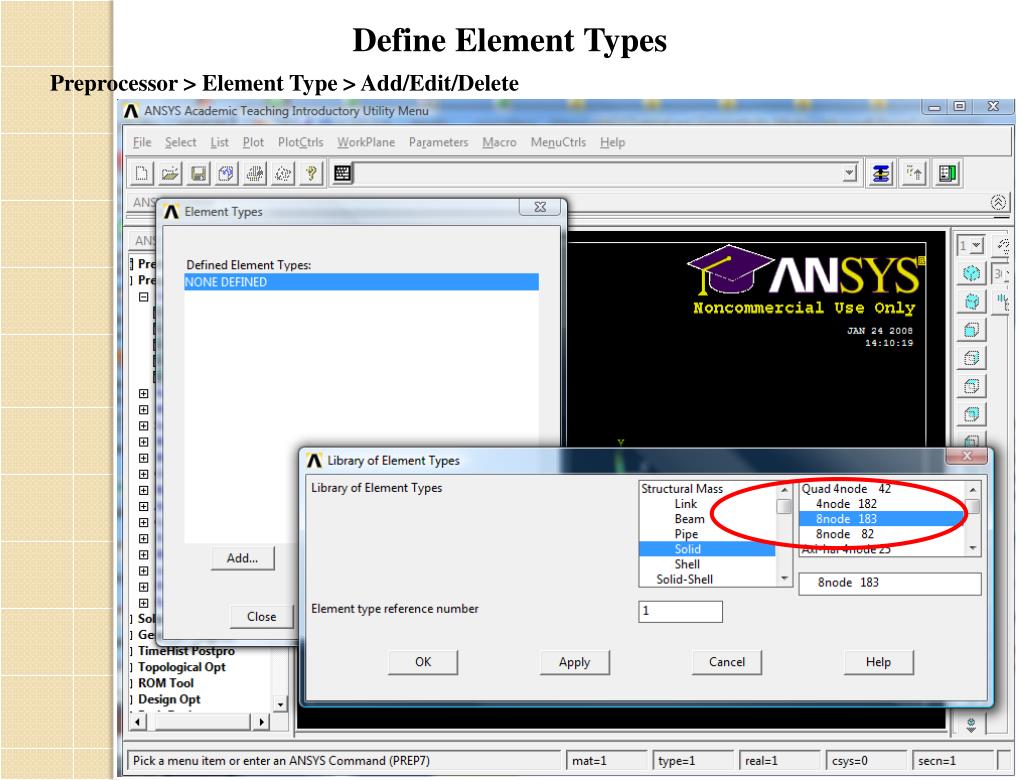
Task: Select the Right View cube icon
Action: coord(971,357)
